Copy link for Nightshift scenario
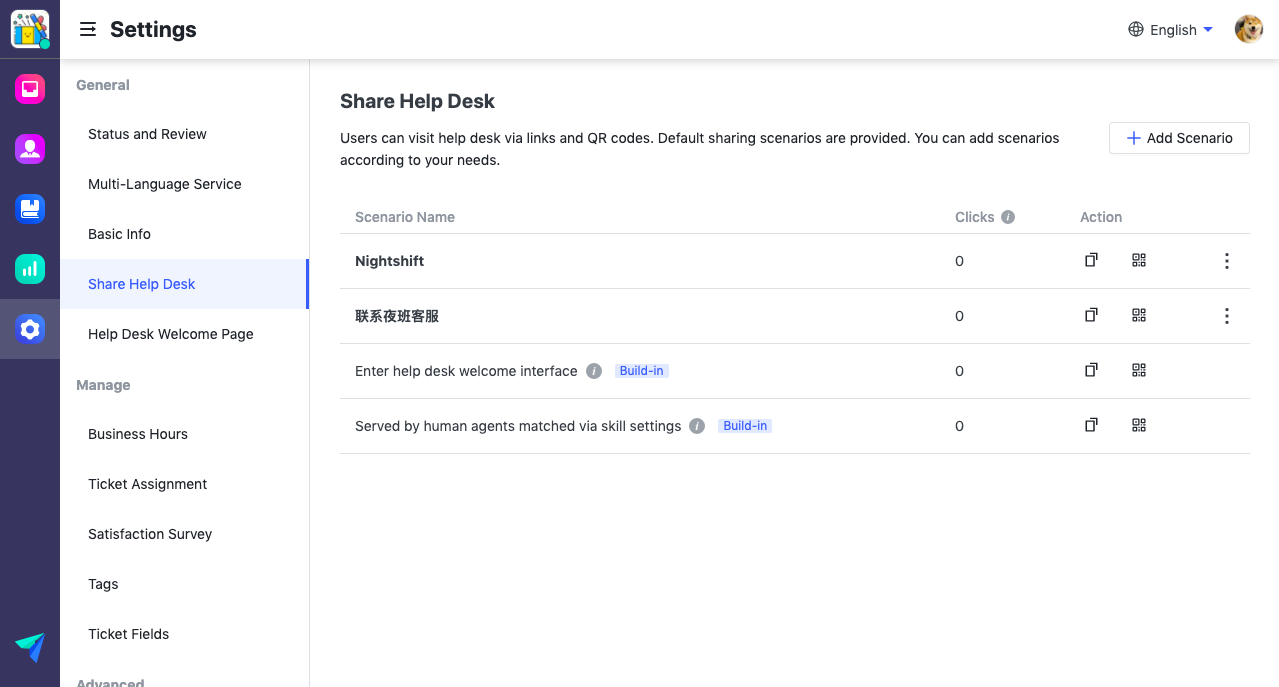 pos(1091,260)
